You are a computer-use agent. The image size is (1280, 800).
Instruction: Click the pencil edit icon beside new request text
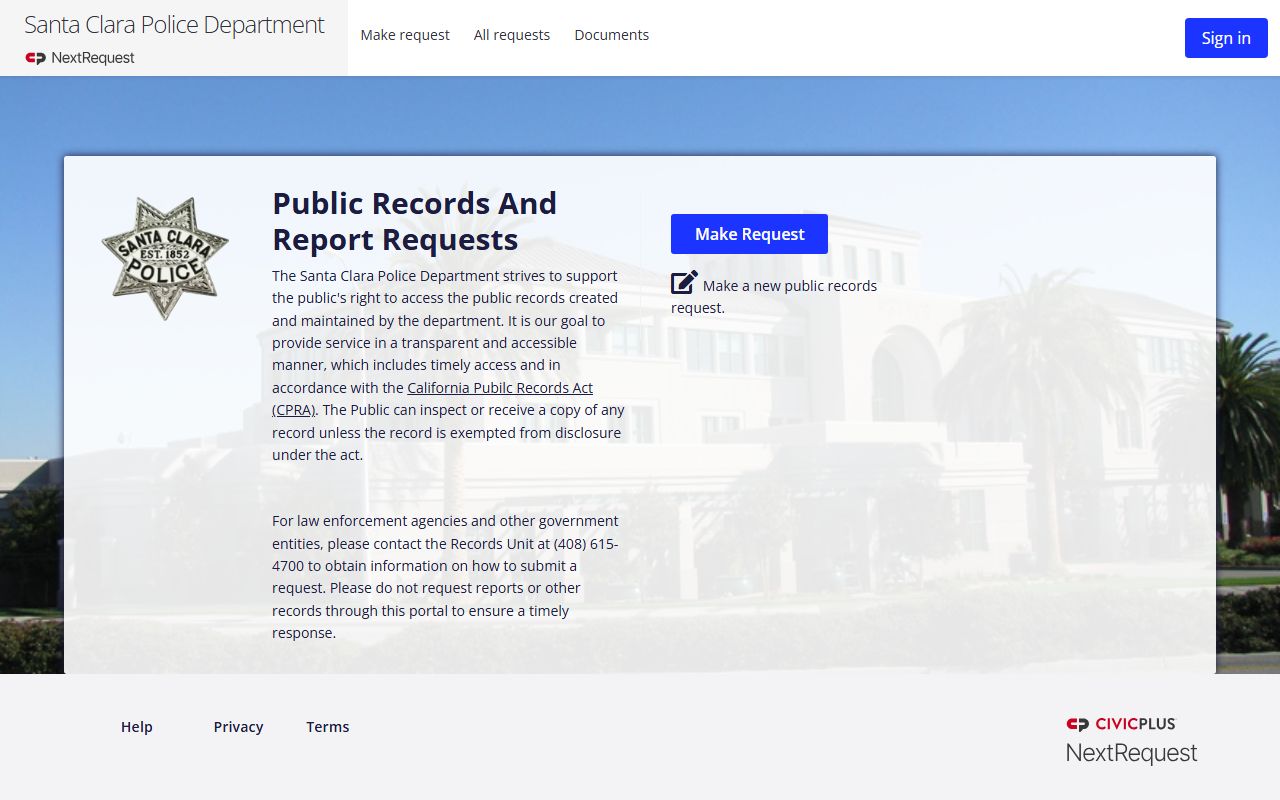[684, 283]
